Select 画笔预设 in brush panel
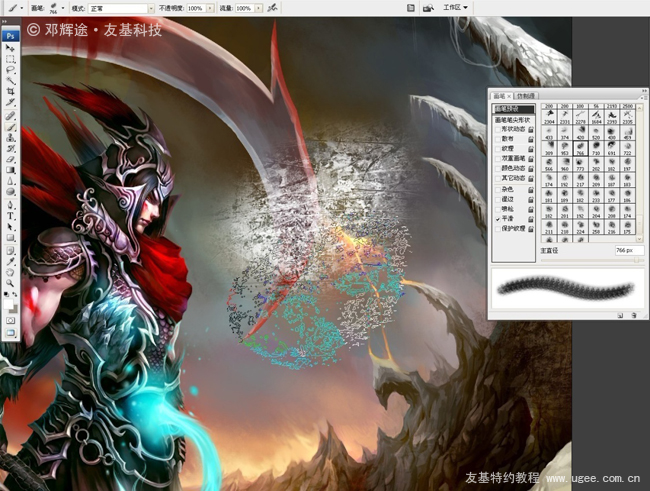Screen dimensions: 650x491 [514, 109]
